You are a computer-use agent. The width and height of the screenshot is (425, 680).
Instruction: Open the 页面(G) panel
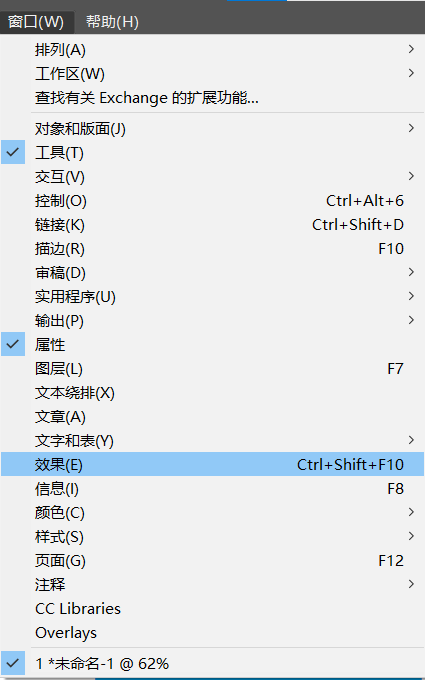click(212, 561)
